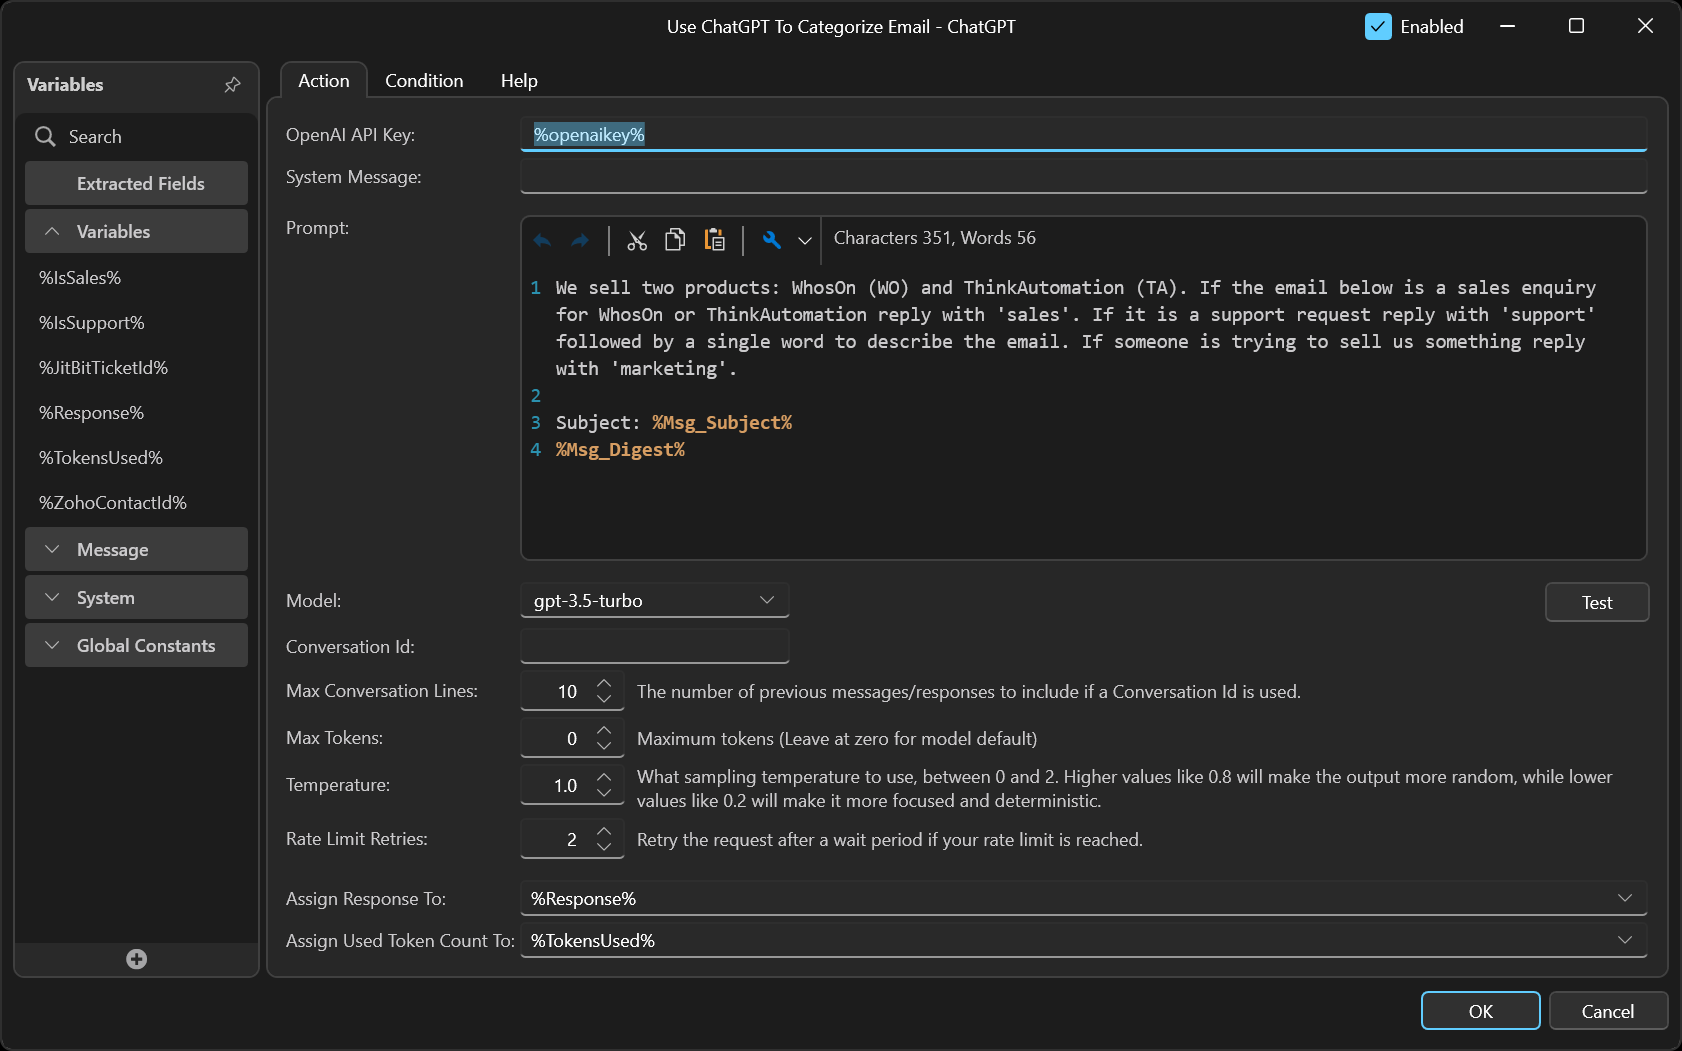The width and height of the screenshot is (1682, 1051).
Task: Paste into the prompt editor
Action: pos(714,239)
